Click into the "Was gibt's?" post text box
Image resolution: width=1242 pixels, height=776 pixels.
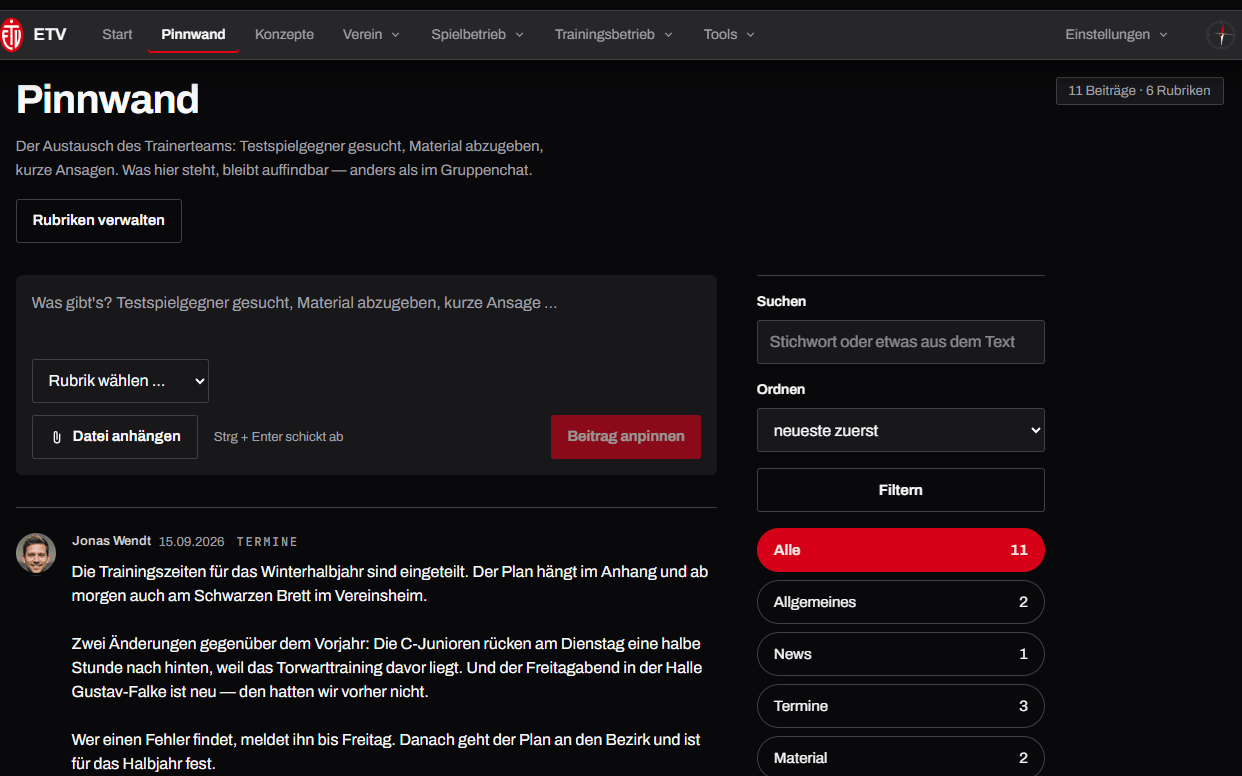366,315
